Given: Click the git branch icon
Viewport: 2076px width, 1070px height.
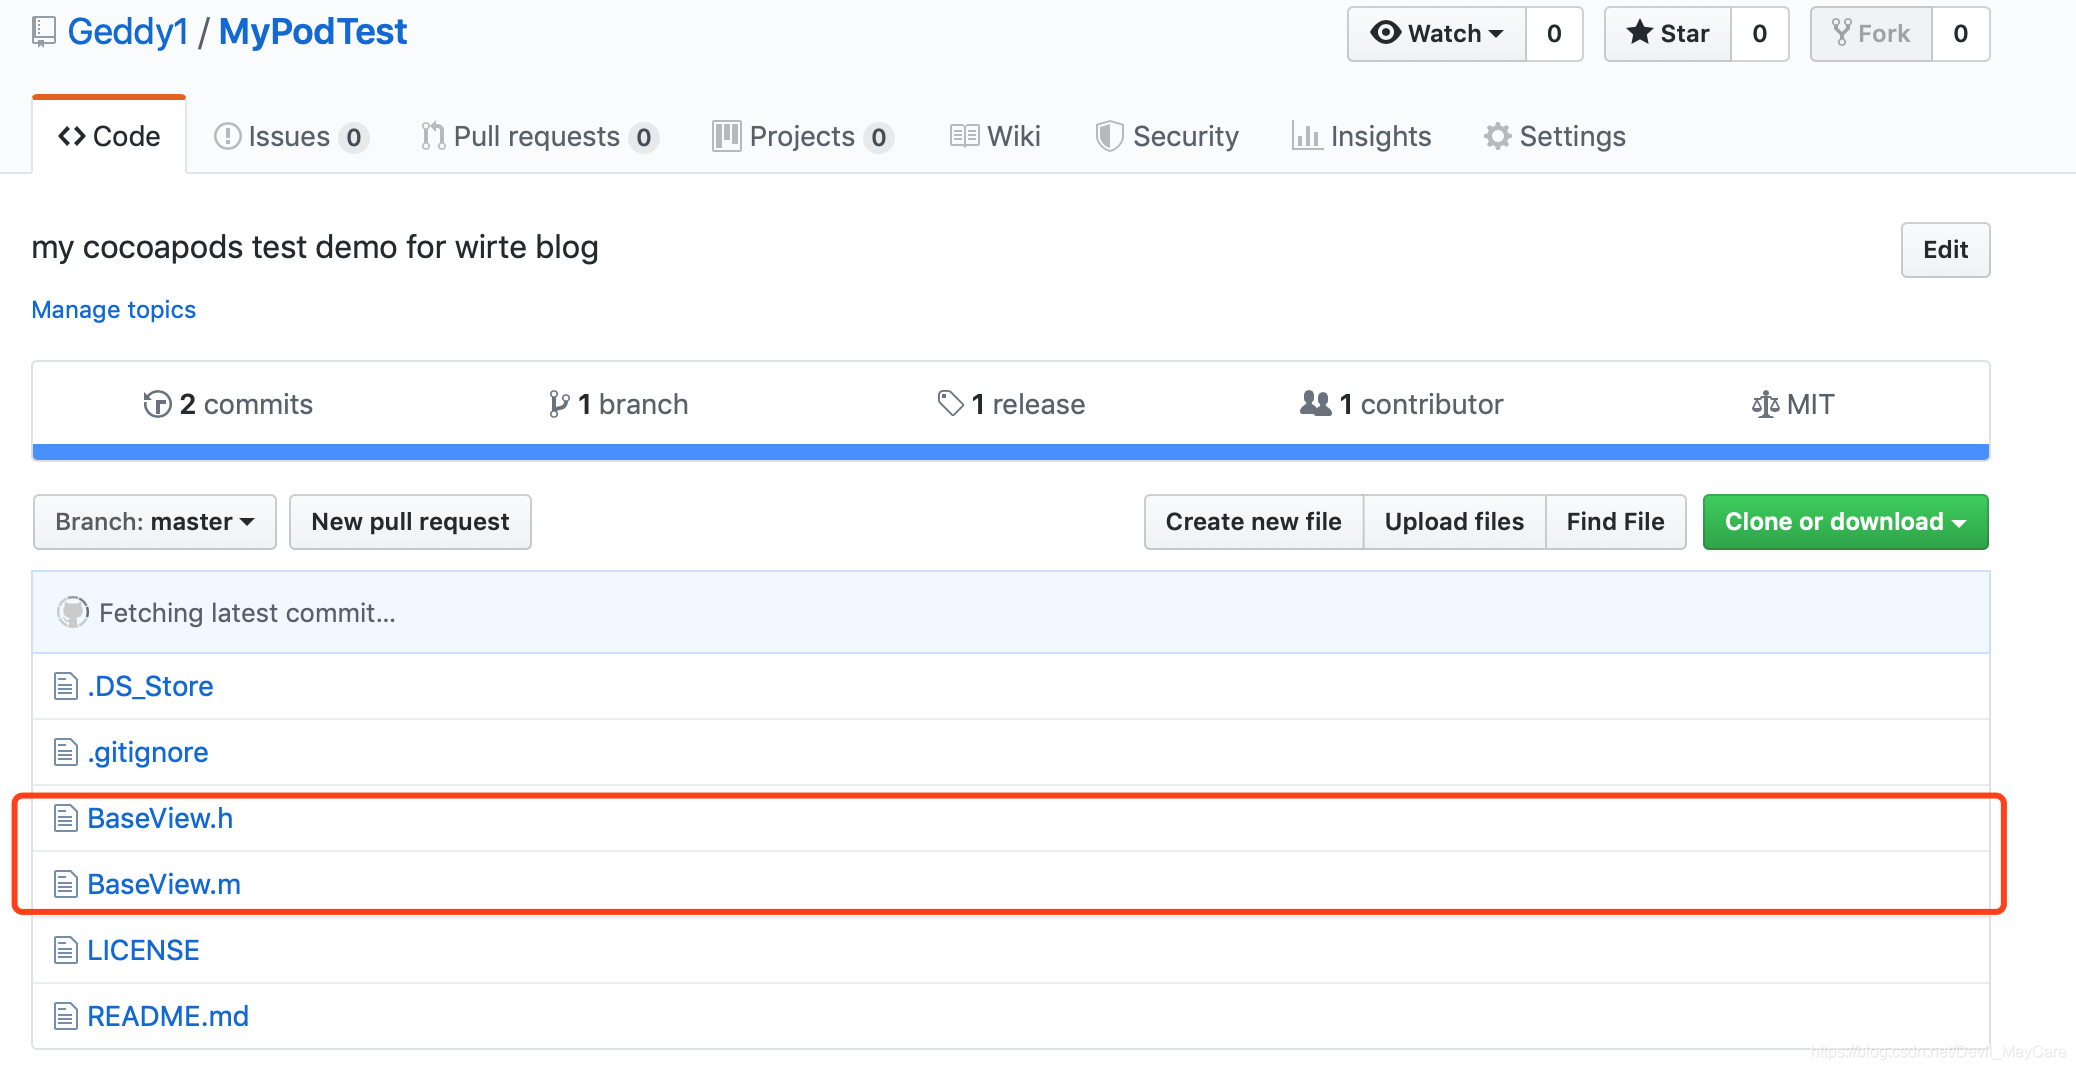Looking at the screenshot, I should point(559,404).
